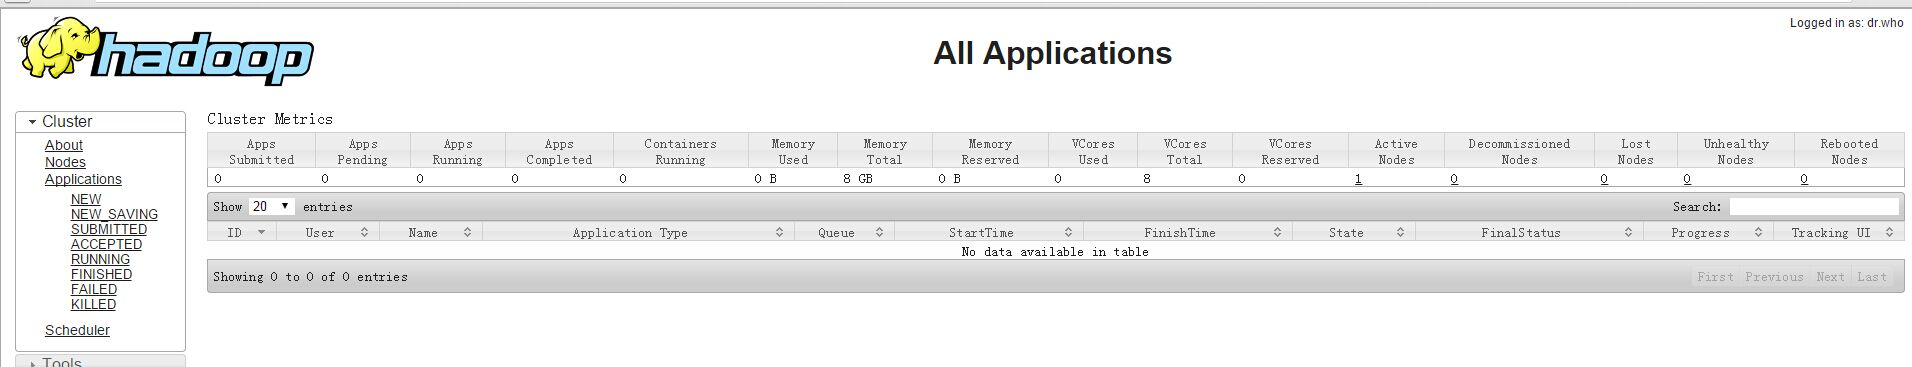Click the Cluster Metrics heading
This screenshot has width=1912, height=367.
click(270, 119)
